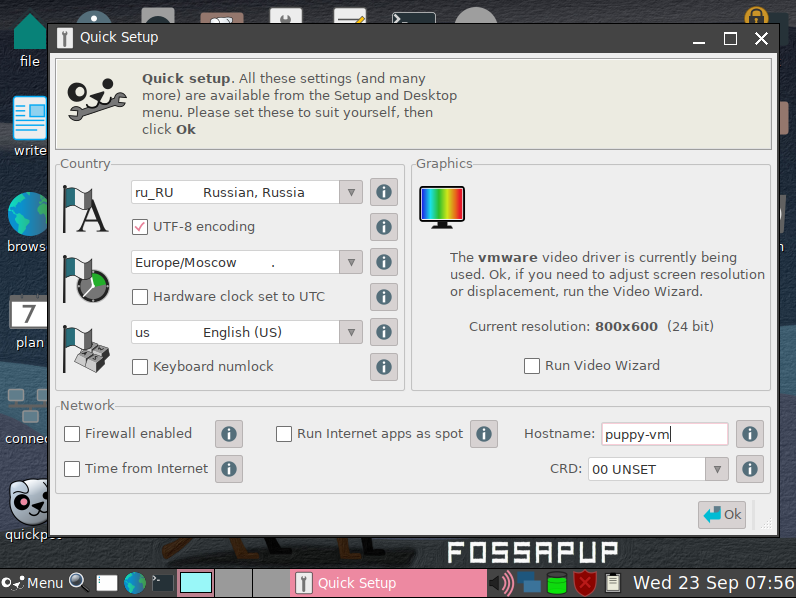Open info for Firewall enabled
796x598 pixels.
pos(229,434)
